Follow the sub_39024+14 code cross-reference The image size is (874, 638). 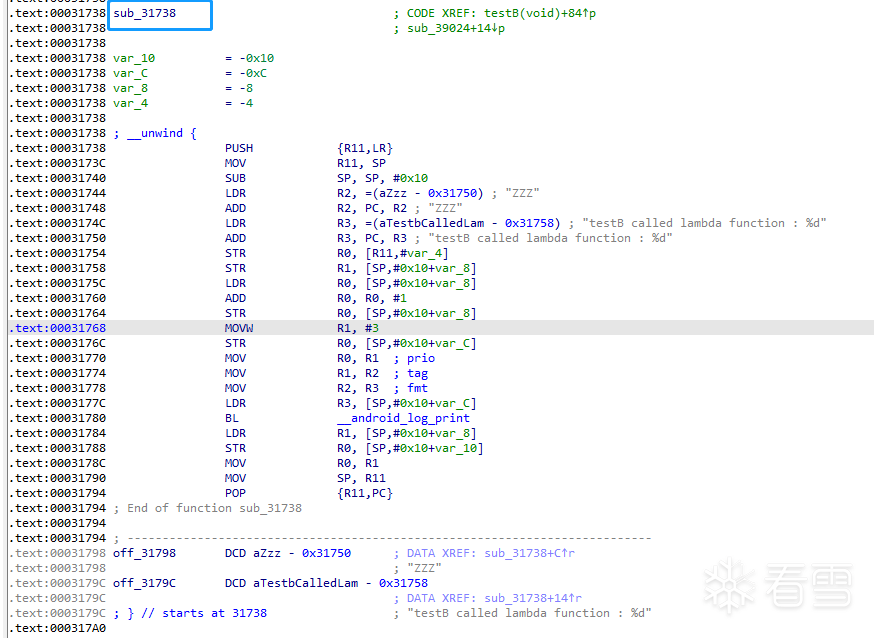pyautogui.click(x=455, y=28)
